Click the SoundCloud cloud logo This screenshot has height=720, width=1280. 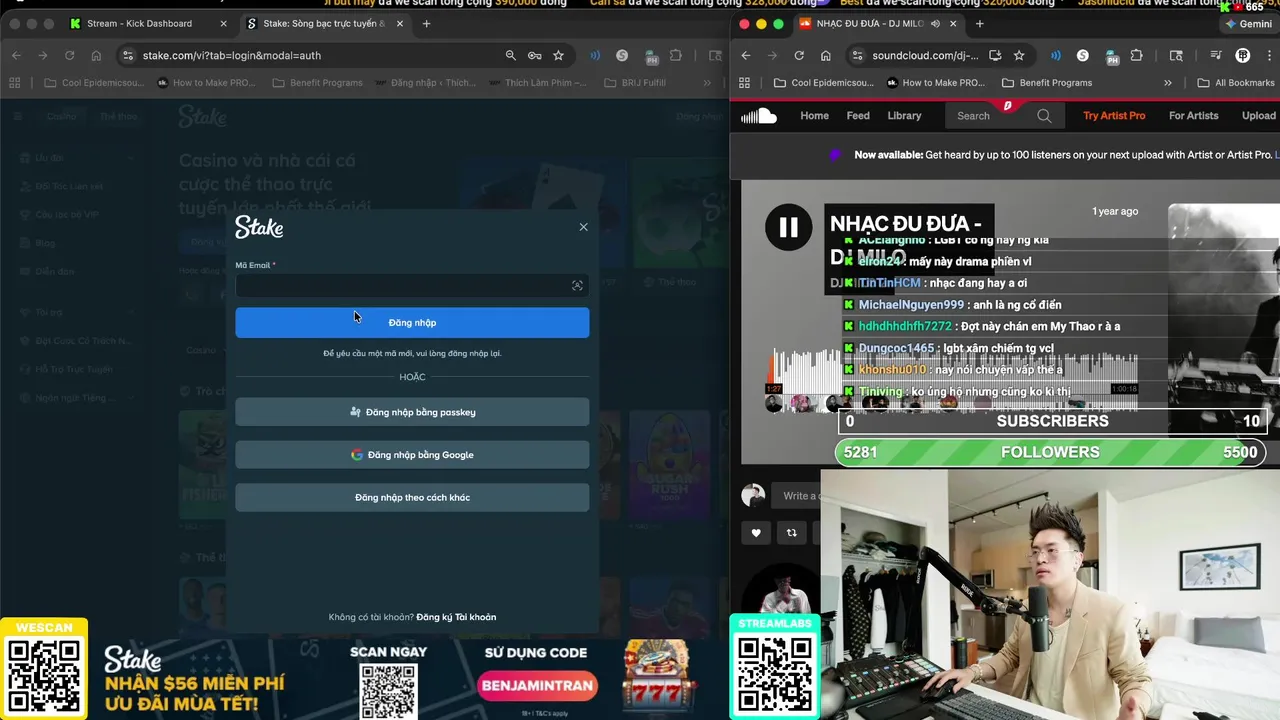[x=759, y=116]
